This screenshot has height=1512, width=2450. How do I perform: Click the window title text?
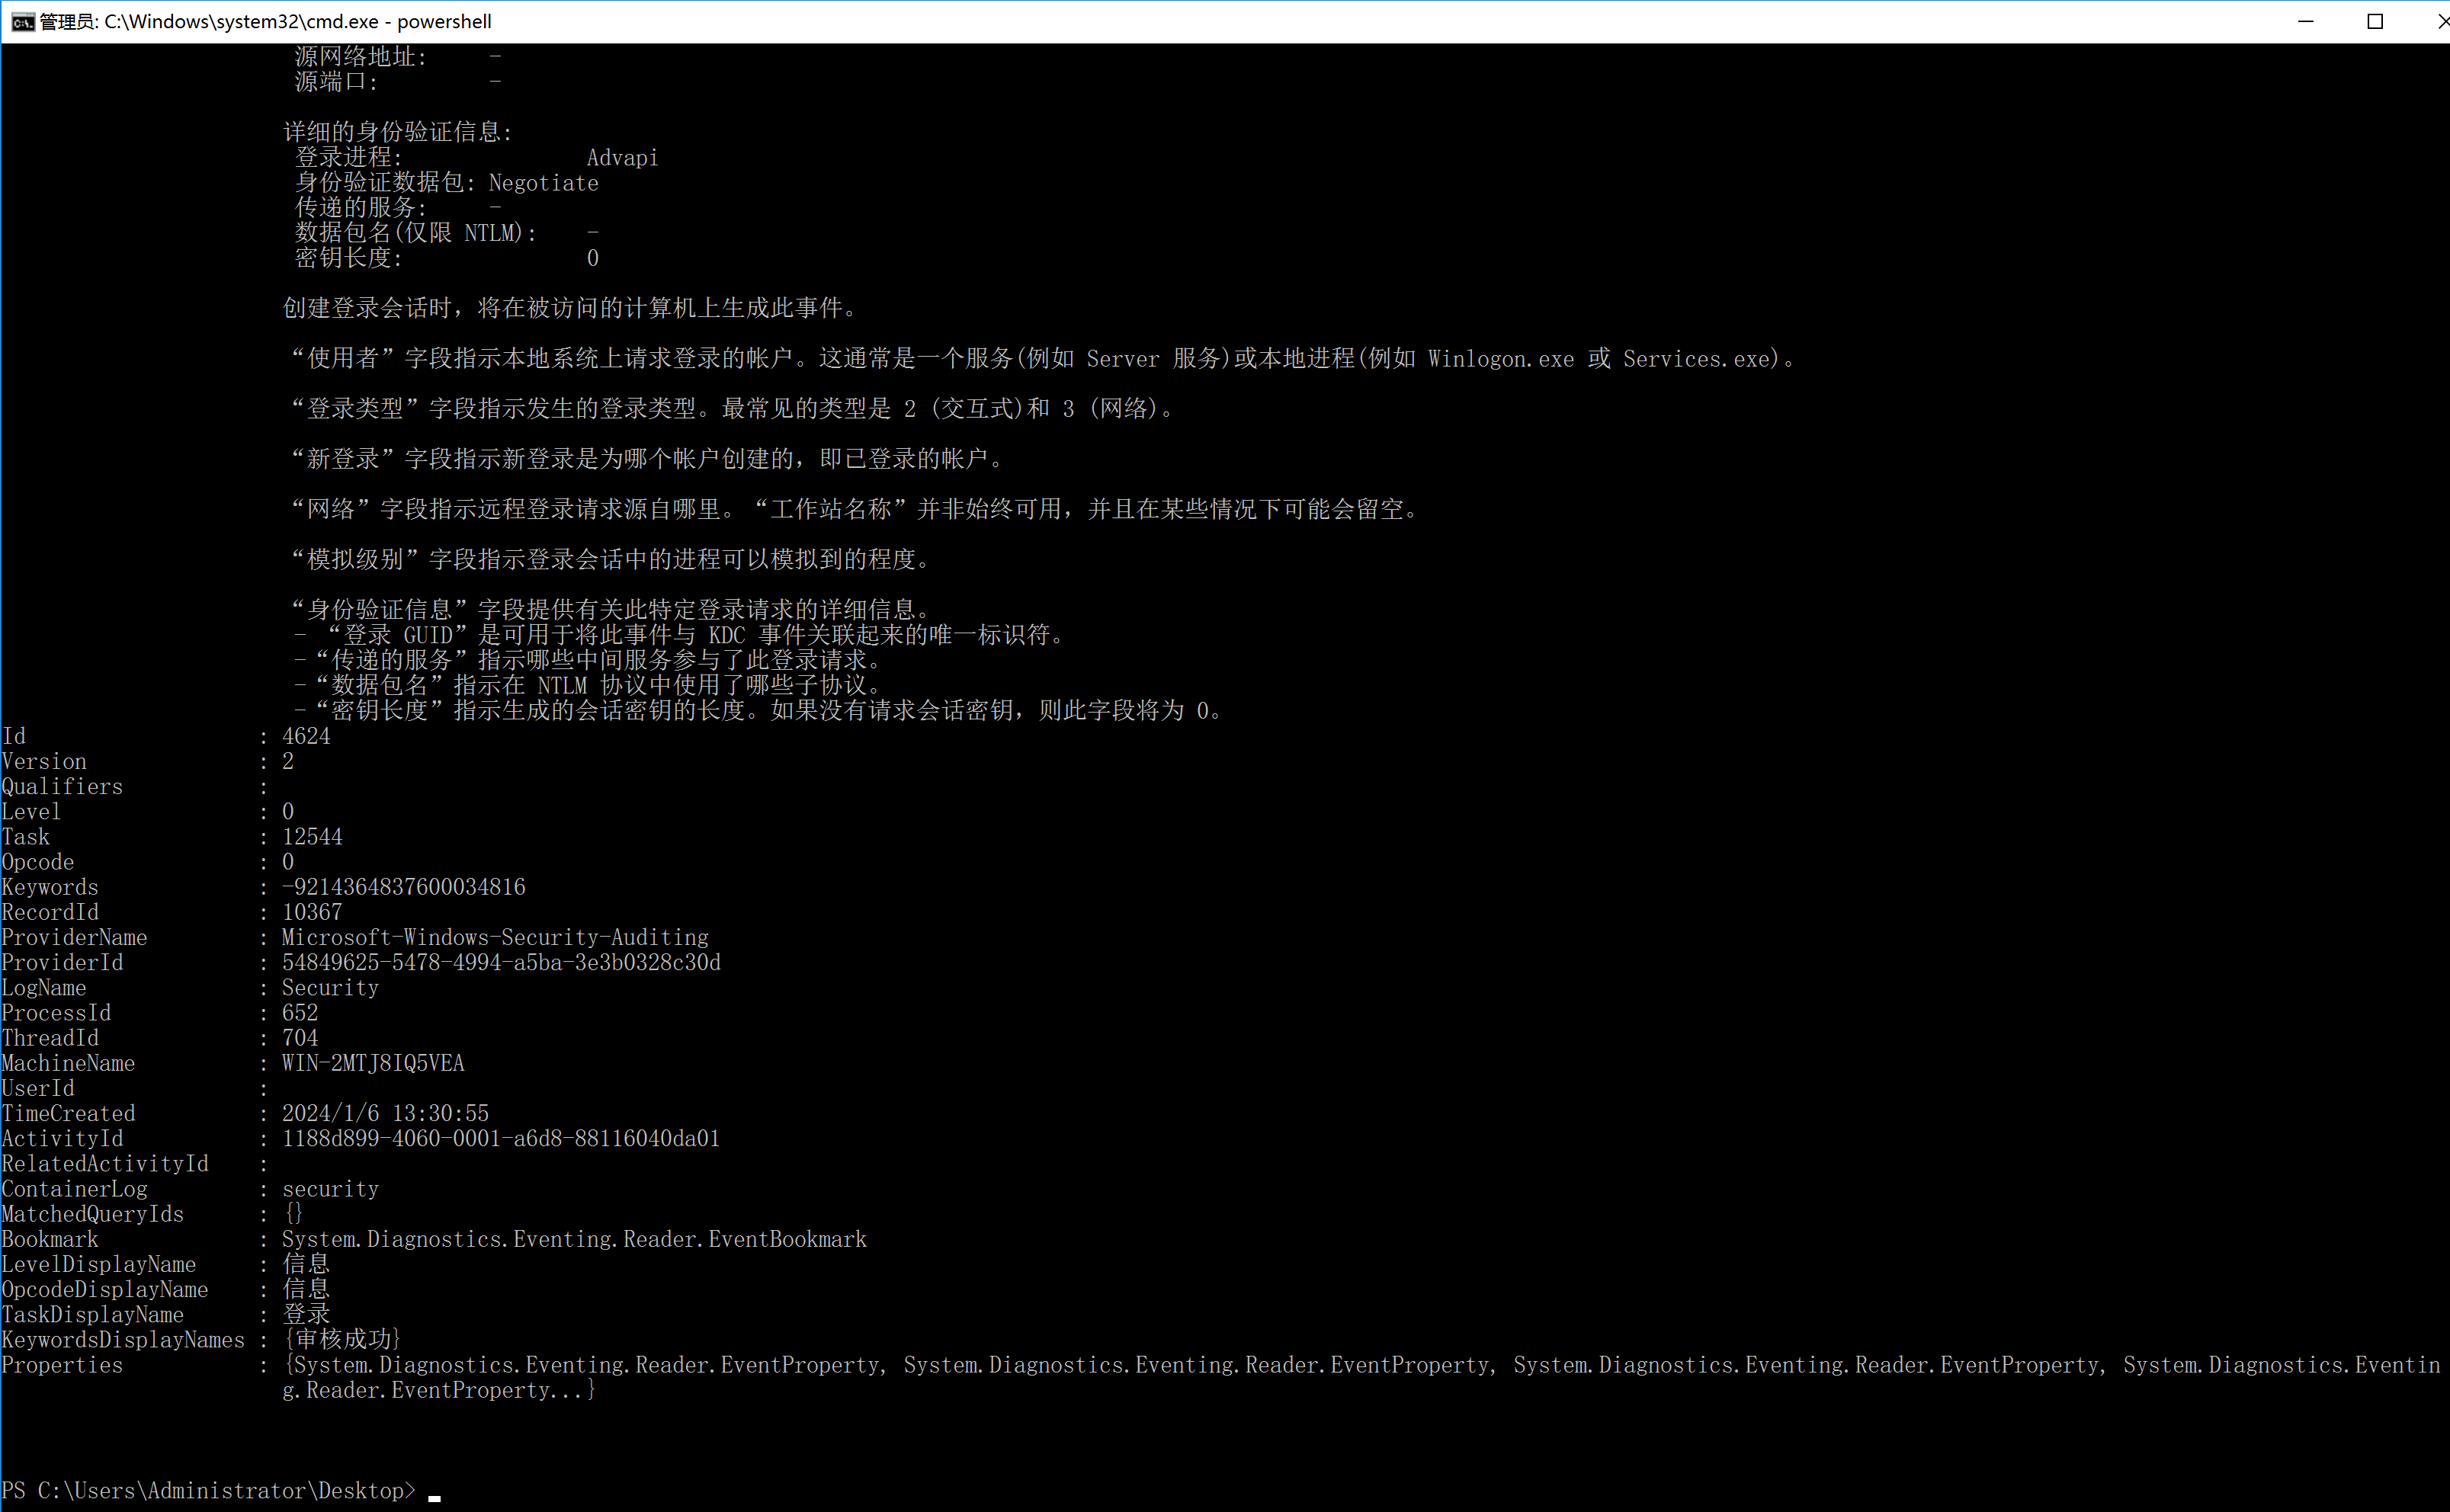tap(265, 22)
